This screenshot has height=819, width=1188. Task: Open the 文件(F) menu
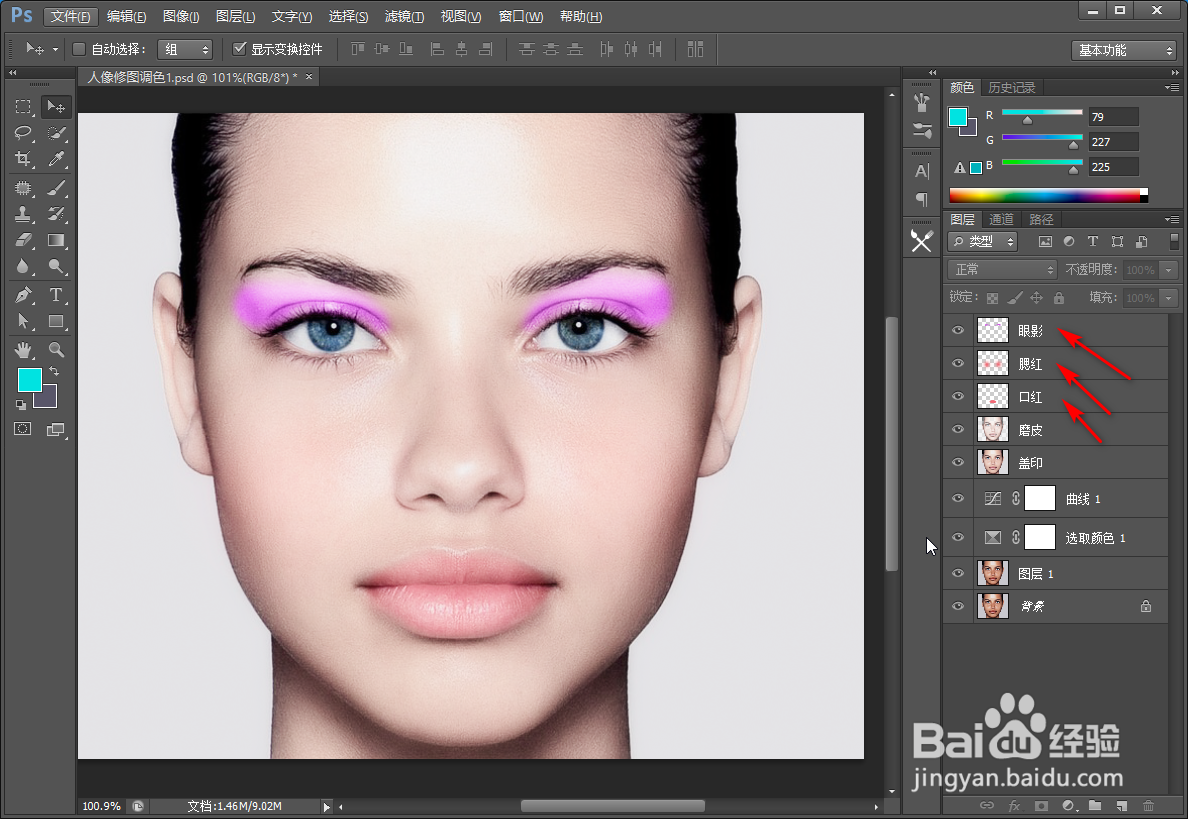pyautogui.click(x=70, y=16)
